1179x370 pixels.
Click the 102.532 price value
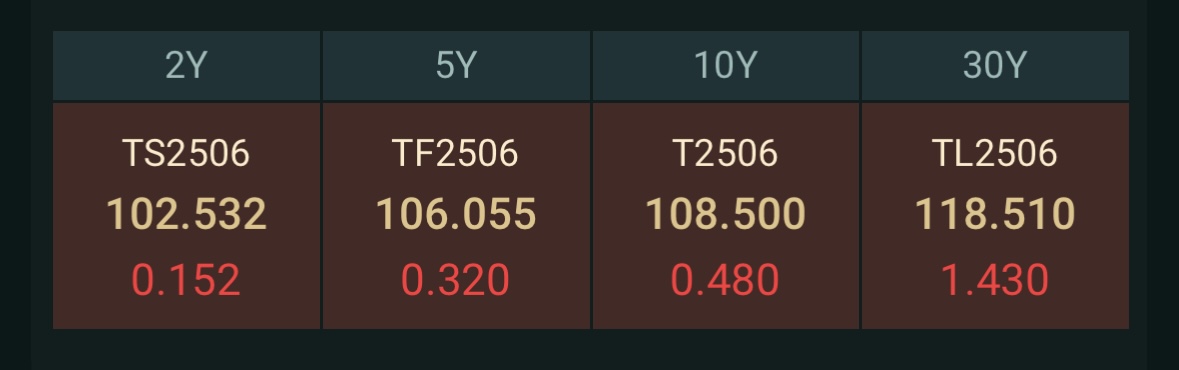(186, 214)
